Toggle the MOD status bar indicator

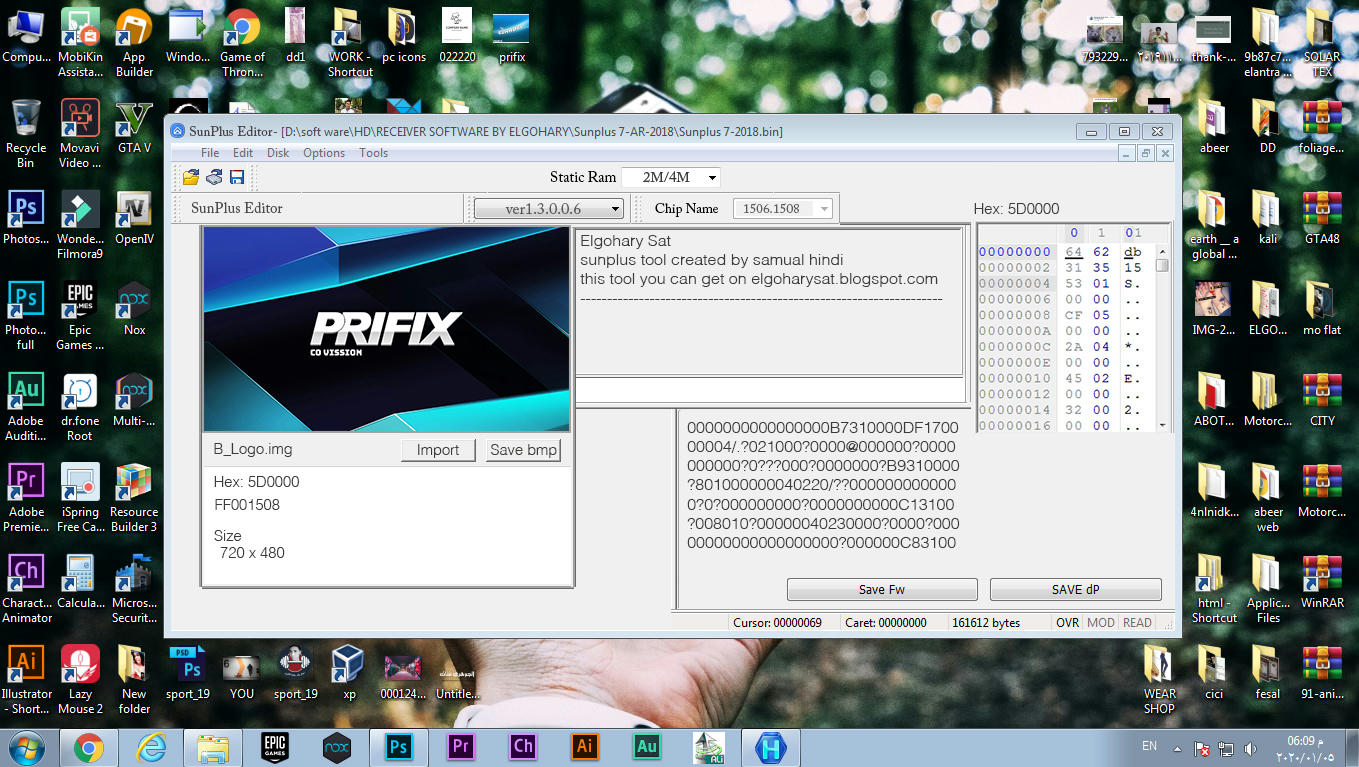click(1101, 622)
